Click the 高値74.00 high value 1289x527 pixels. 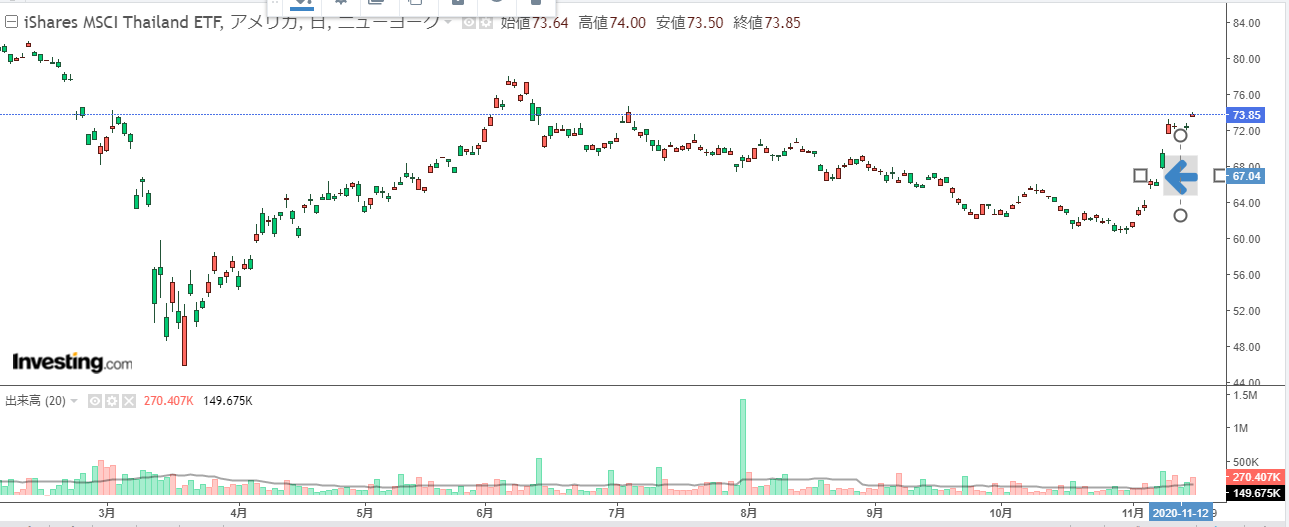611,22
